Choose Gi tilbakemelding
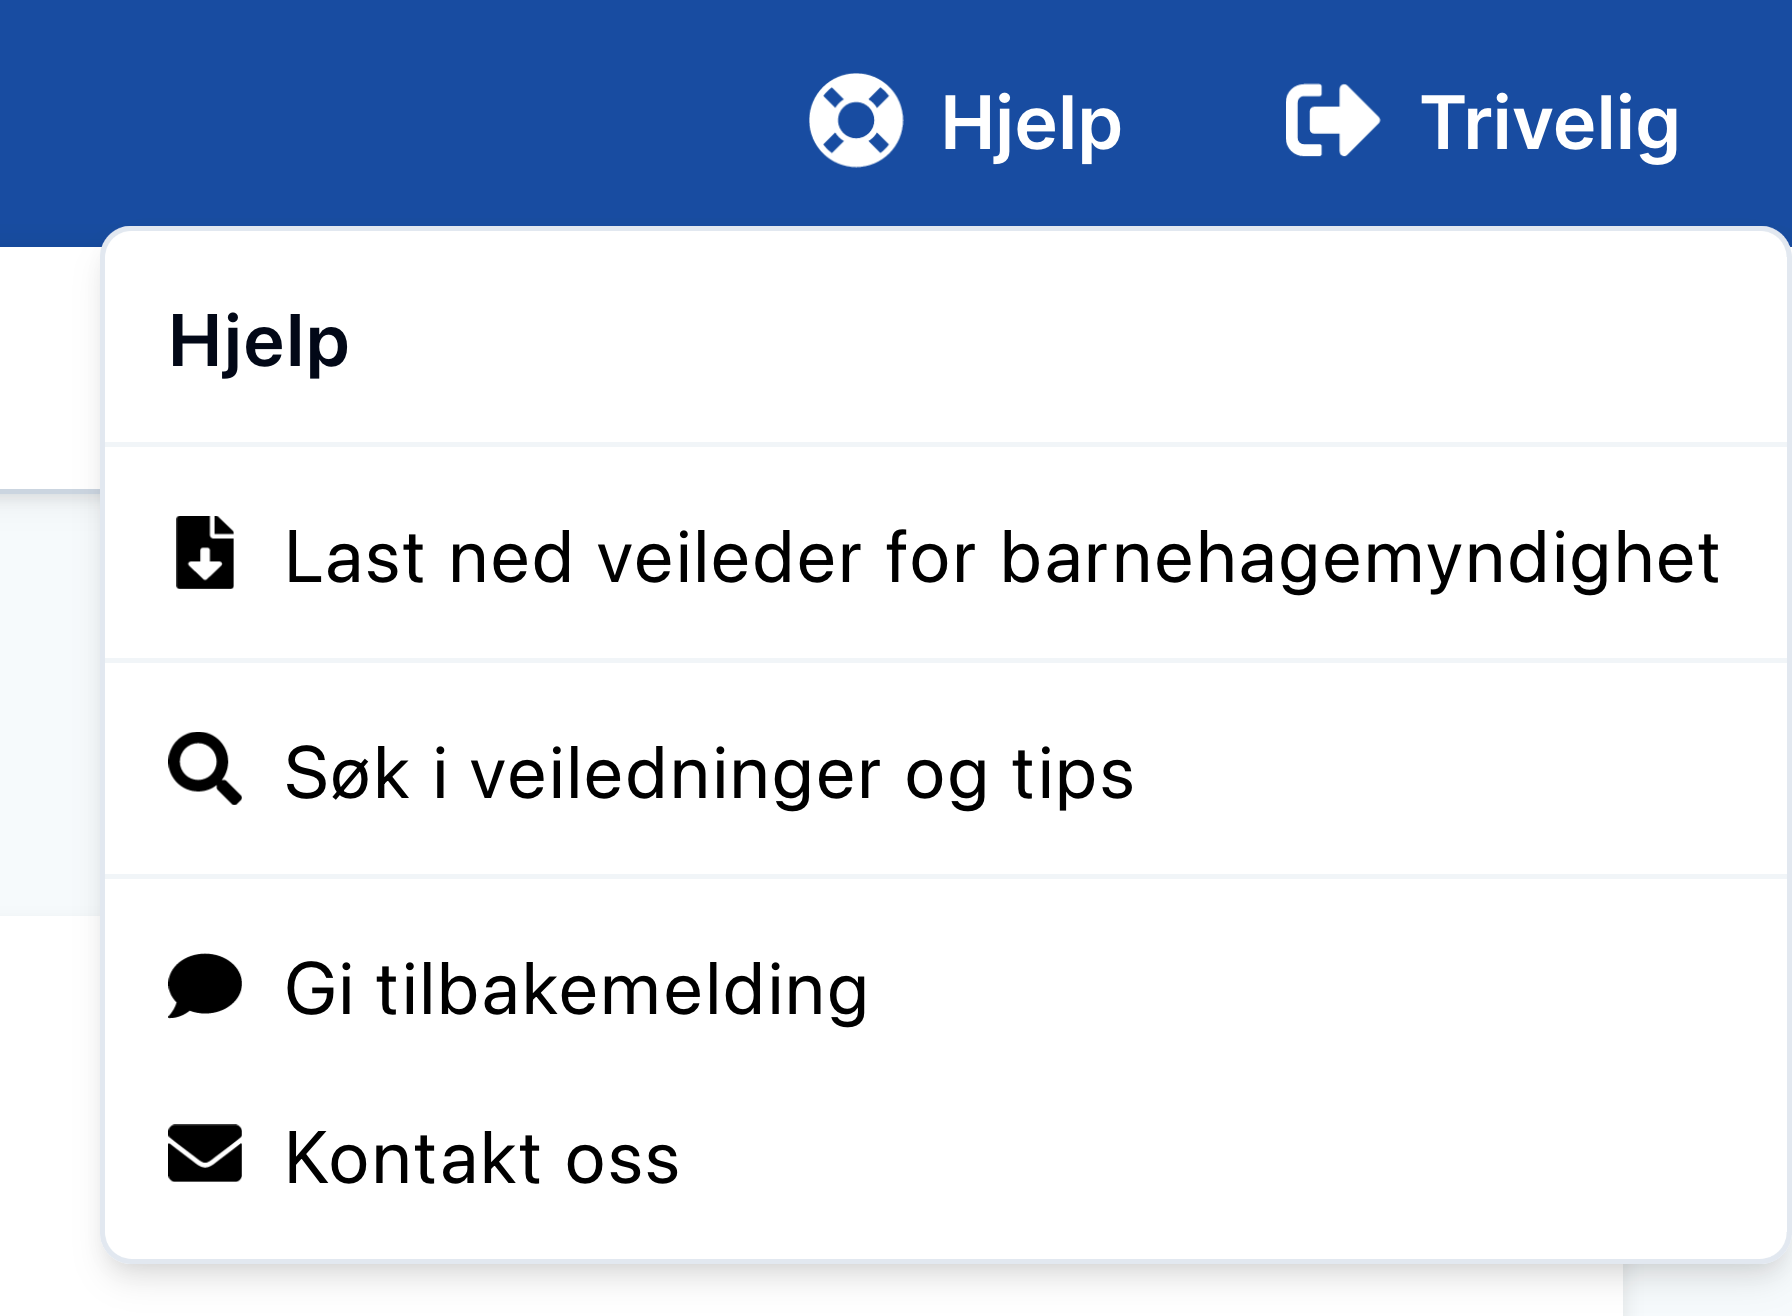The height and width of the screenshot is (1316, 1792). (x=946, y=988)
